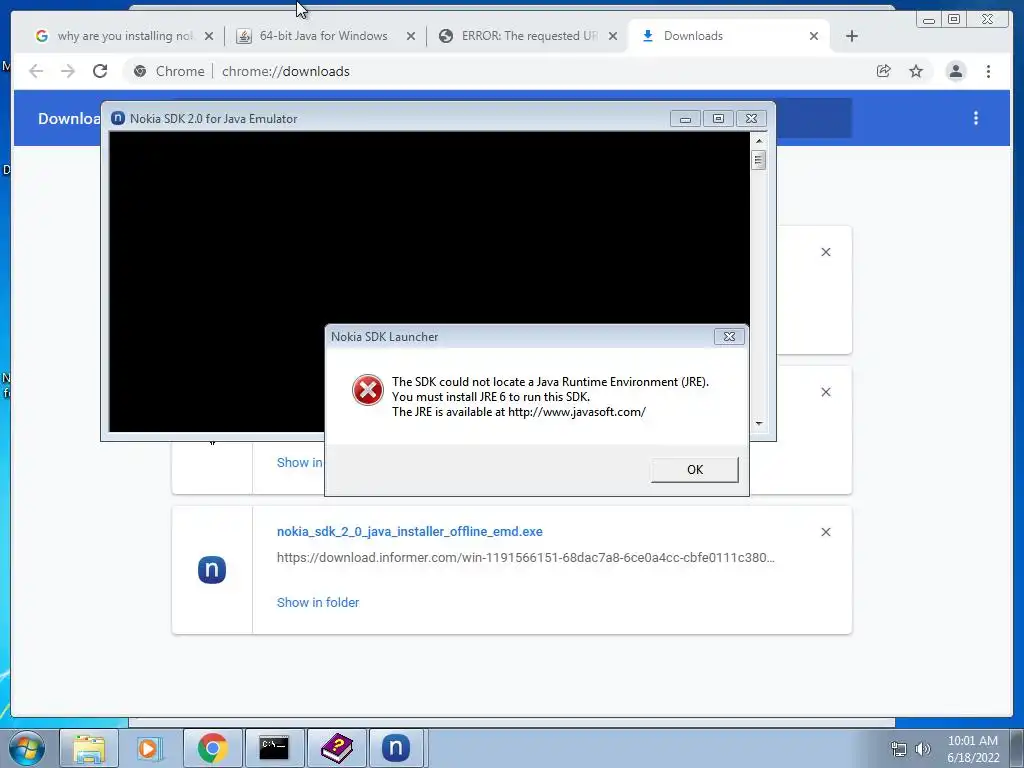This screenshot has width=1024, height=768.
Task: Reload the downloads page
Action: click(x=100, y=71)
